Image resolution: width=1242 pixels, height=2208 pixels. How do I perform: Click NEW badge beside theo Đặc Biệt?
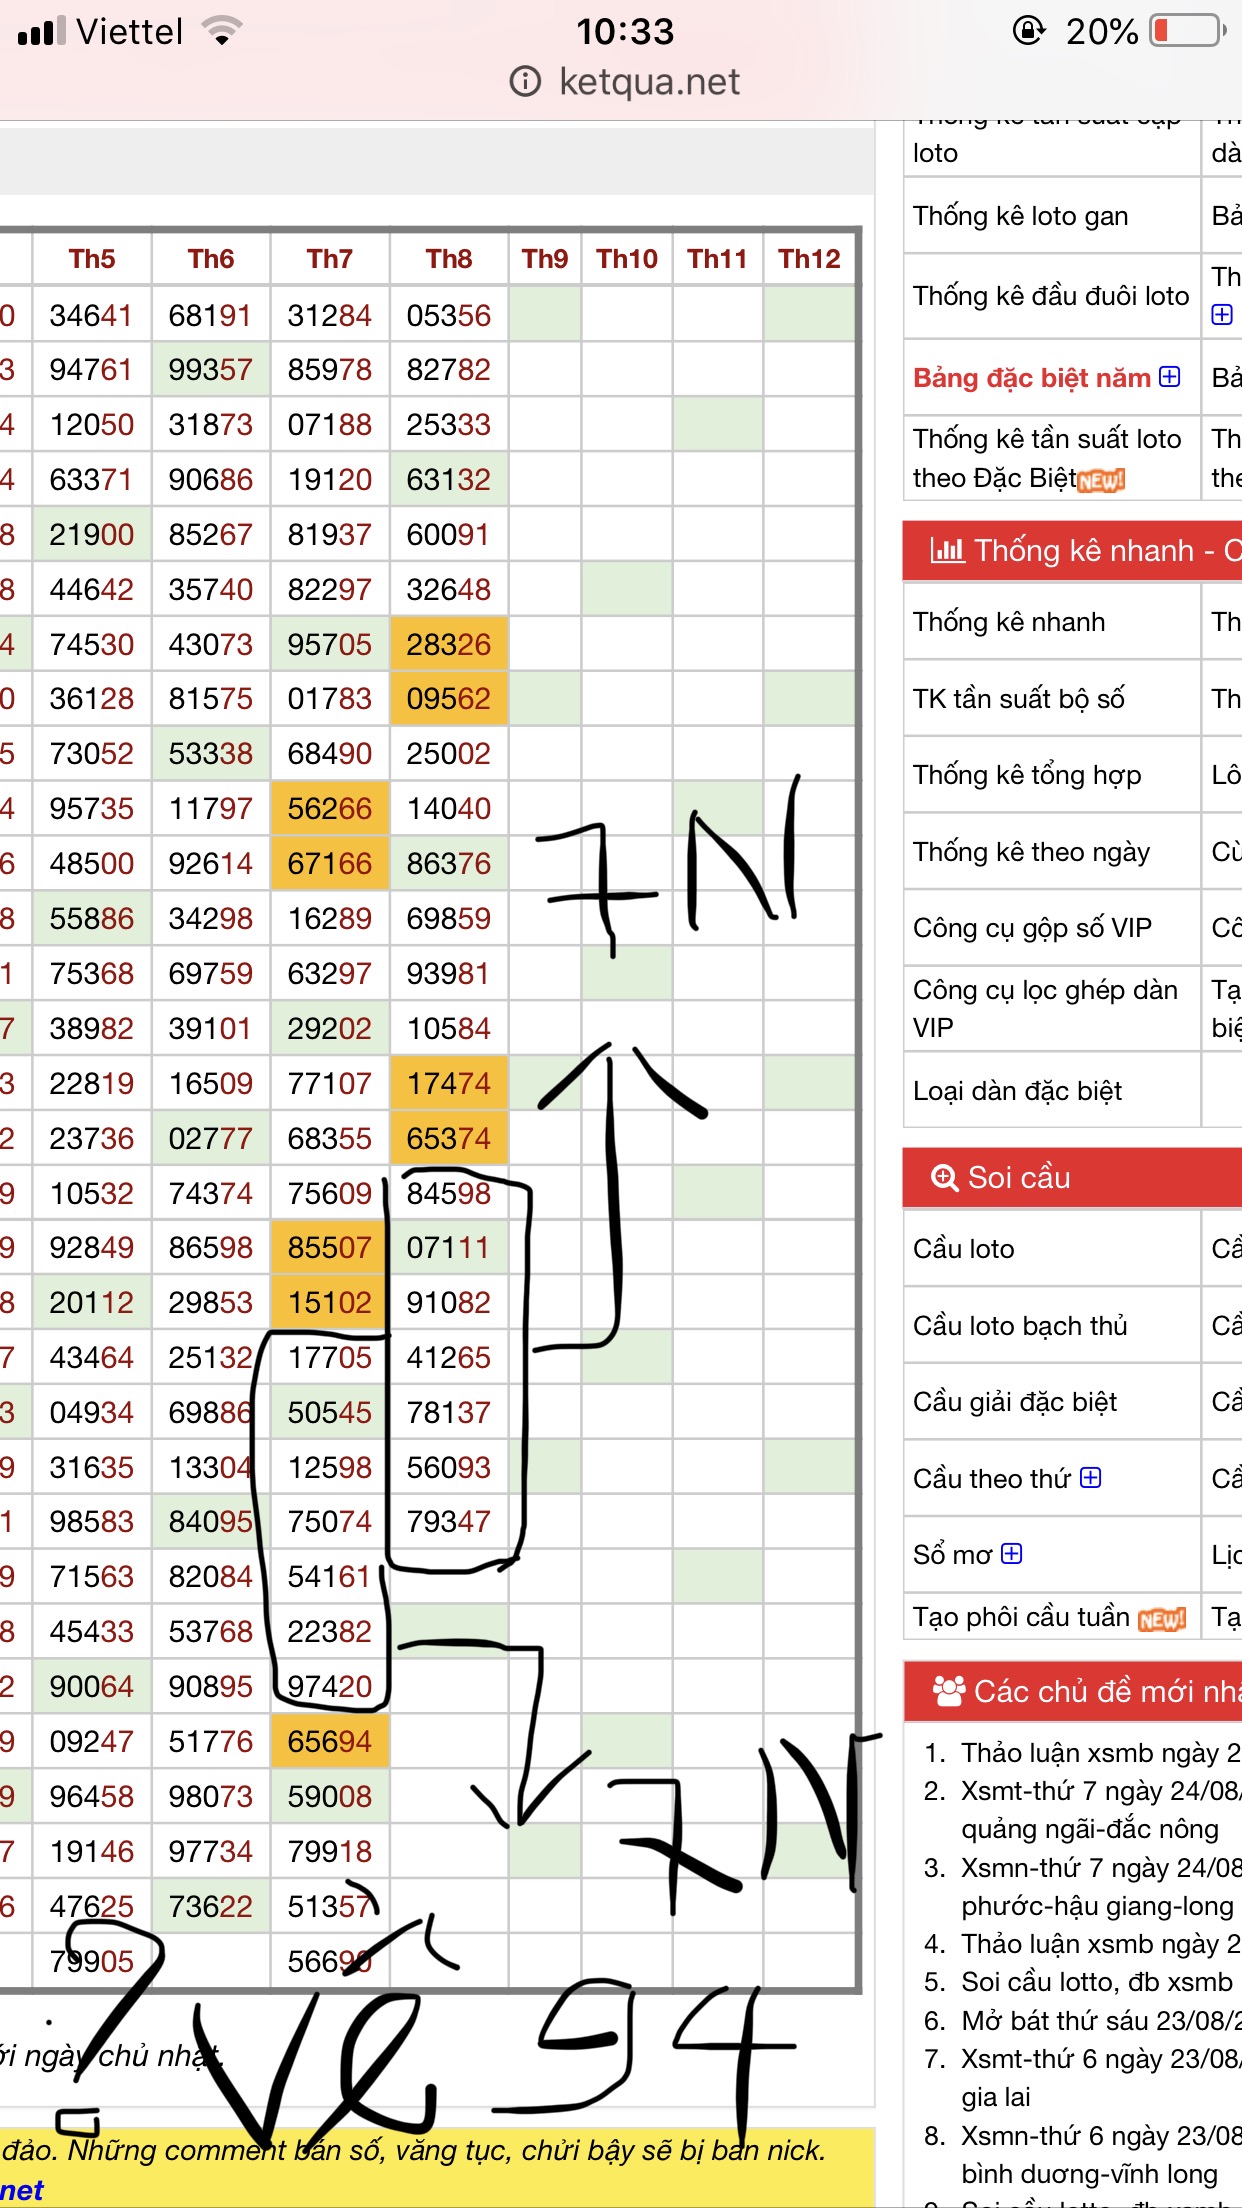point(1101,481)
